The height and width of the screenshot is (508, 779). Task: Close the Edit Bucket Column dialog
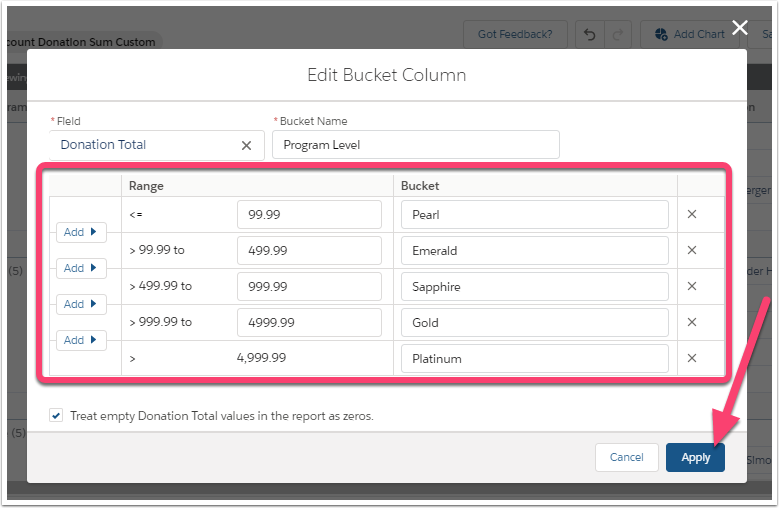click(x=740, y=27)
